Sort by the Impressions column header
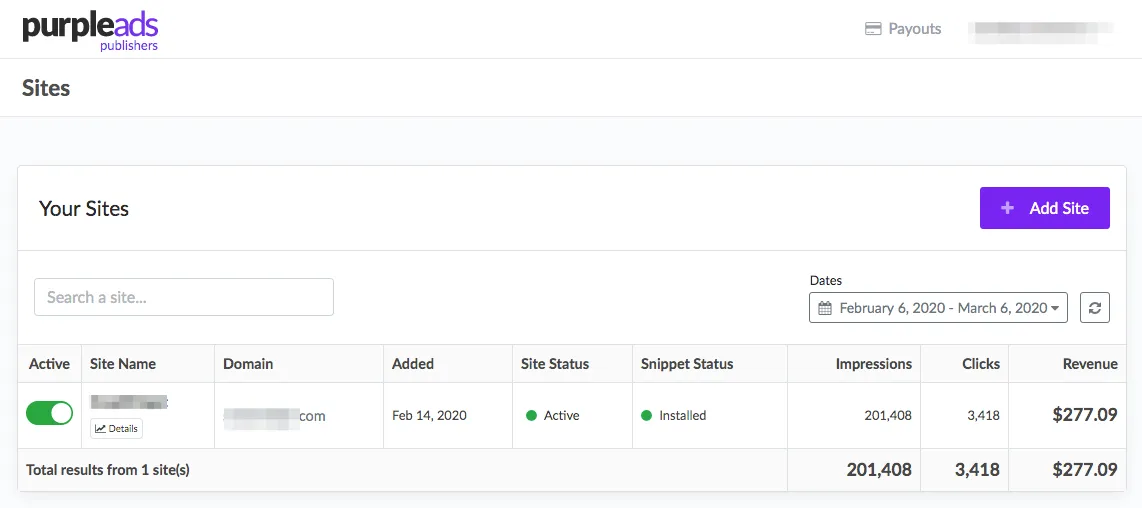 pyautogui.click(x=873, y=364)
